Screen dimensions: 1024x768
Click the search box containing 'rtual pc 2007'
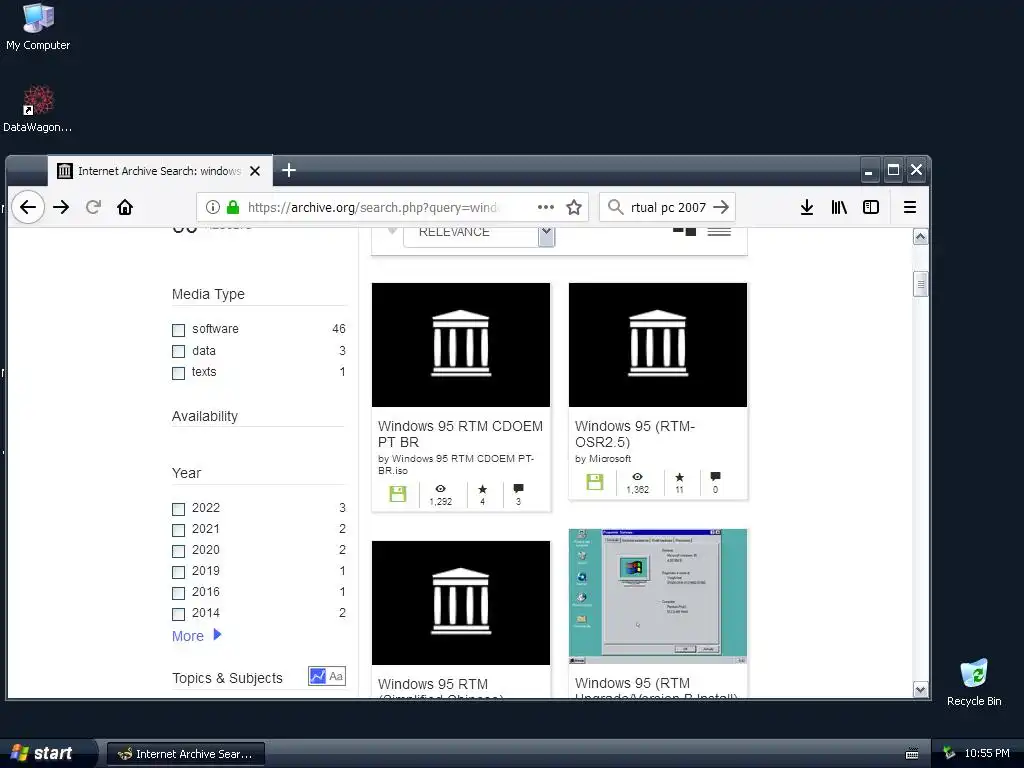pyautogui.click(x=667, y=207)
